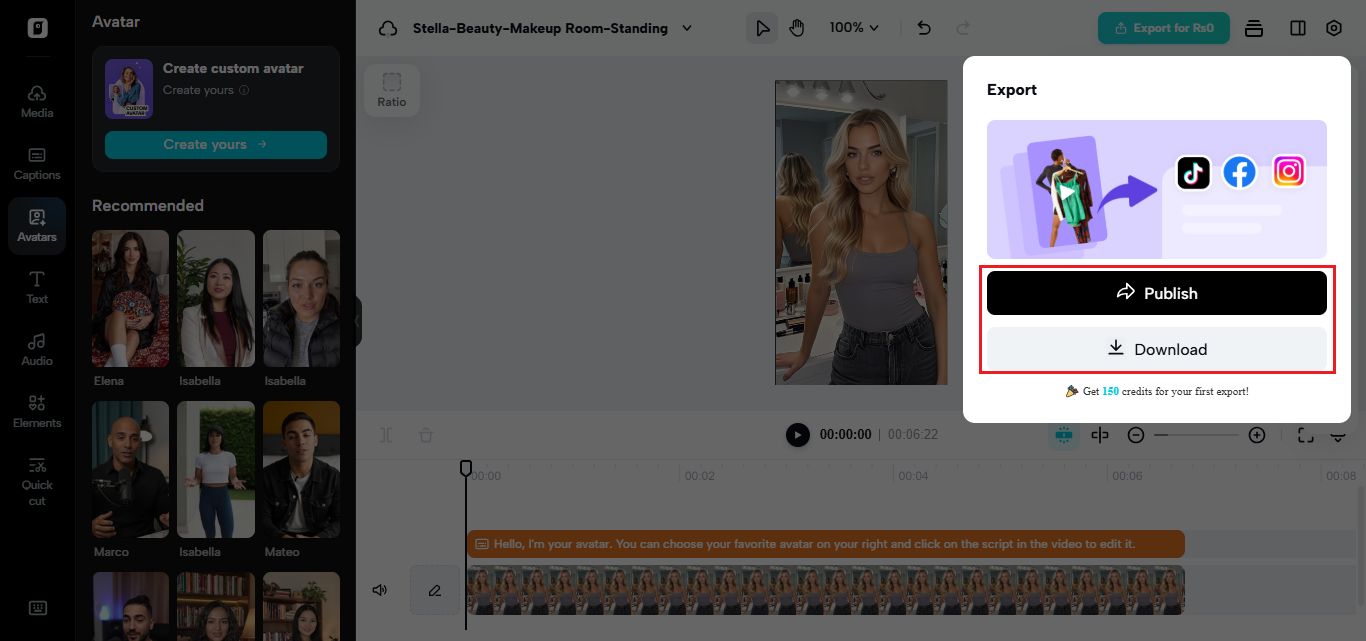Open the Captions panel
The image size is (1366, 641).
click(x=37, y=163)
